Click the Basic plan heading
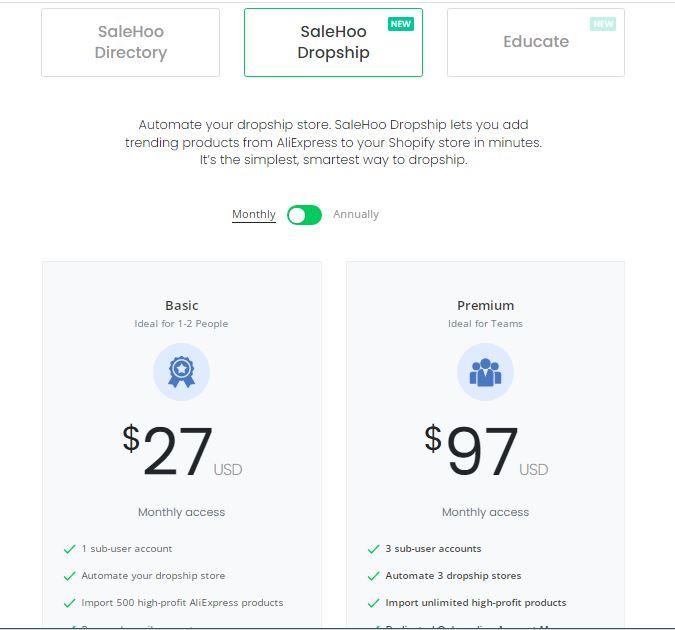Screen dimensions: 675x630 point(182,305)
